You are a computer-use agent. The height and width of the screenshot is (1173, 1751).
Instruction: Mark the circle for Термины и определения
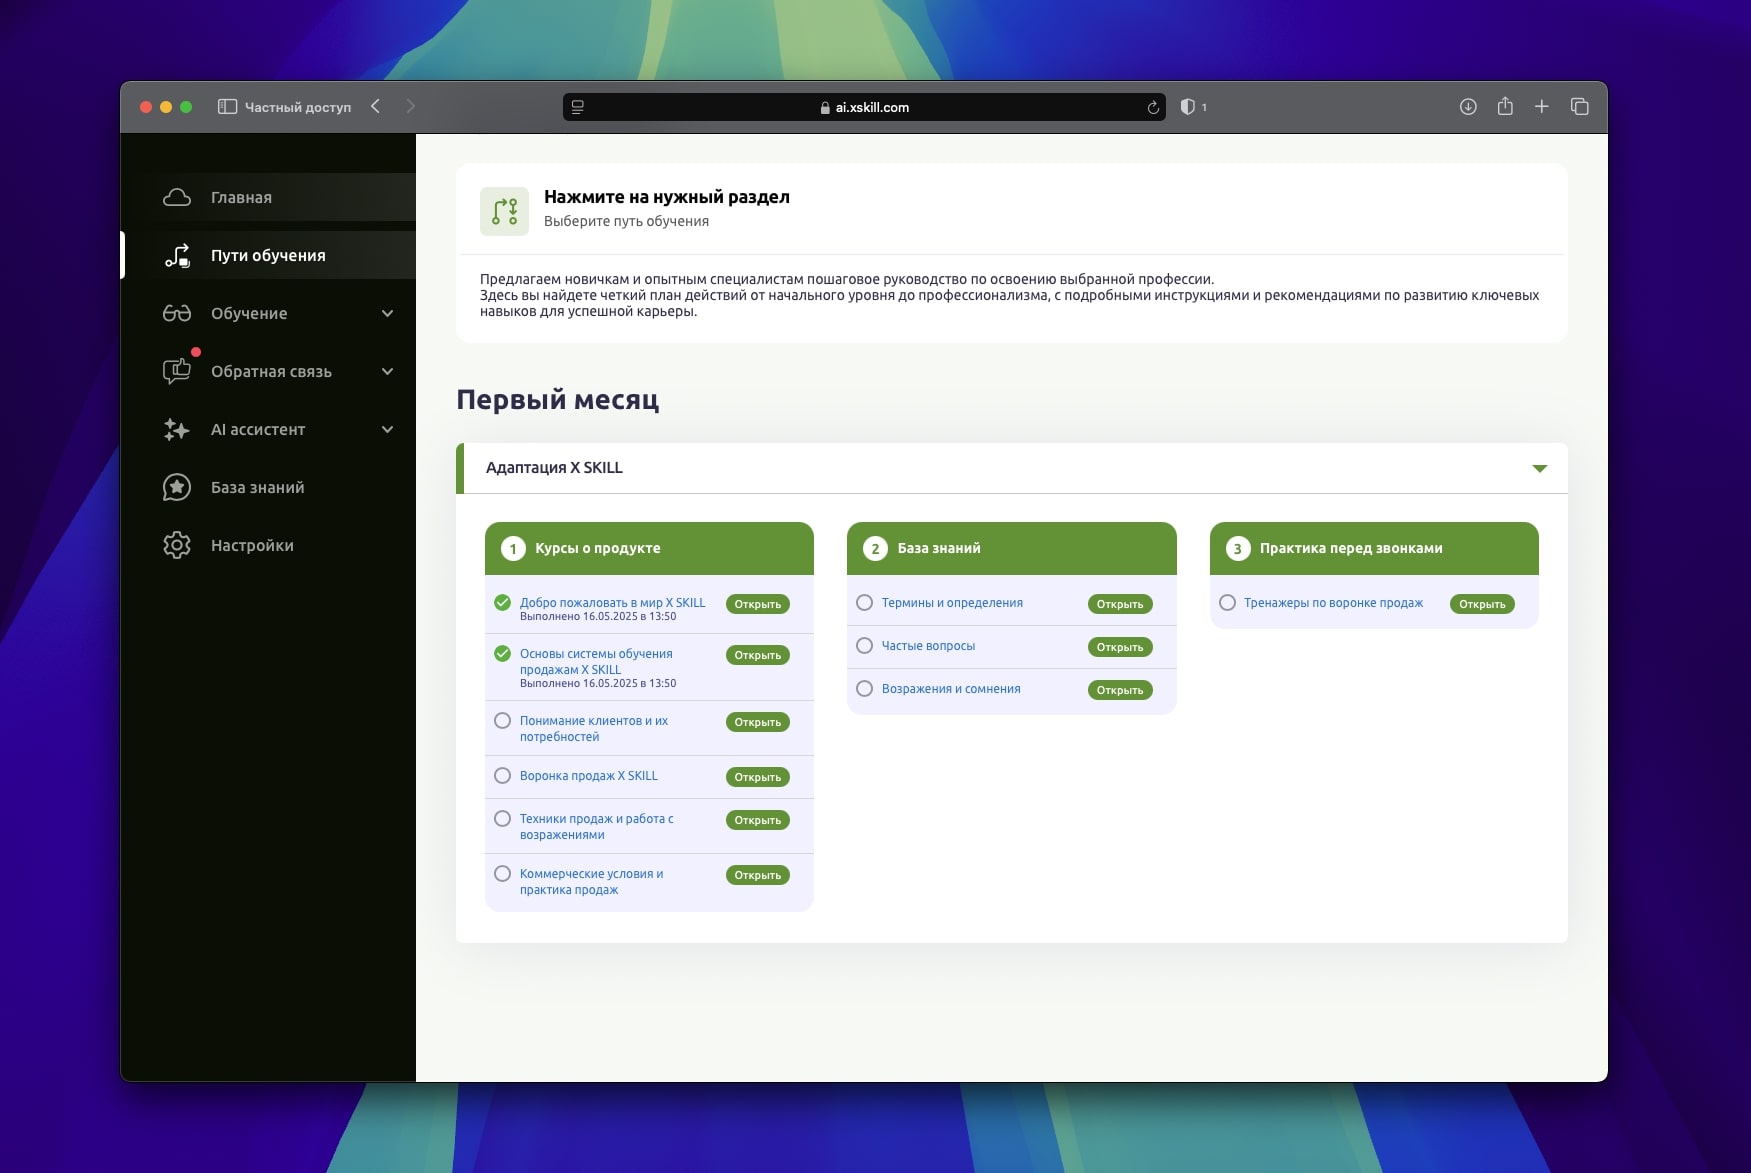point(865,602)
